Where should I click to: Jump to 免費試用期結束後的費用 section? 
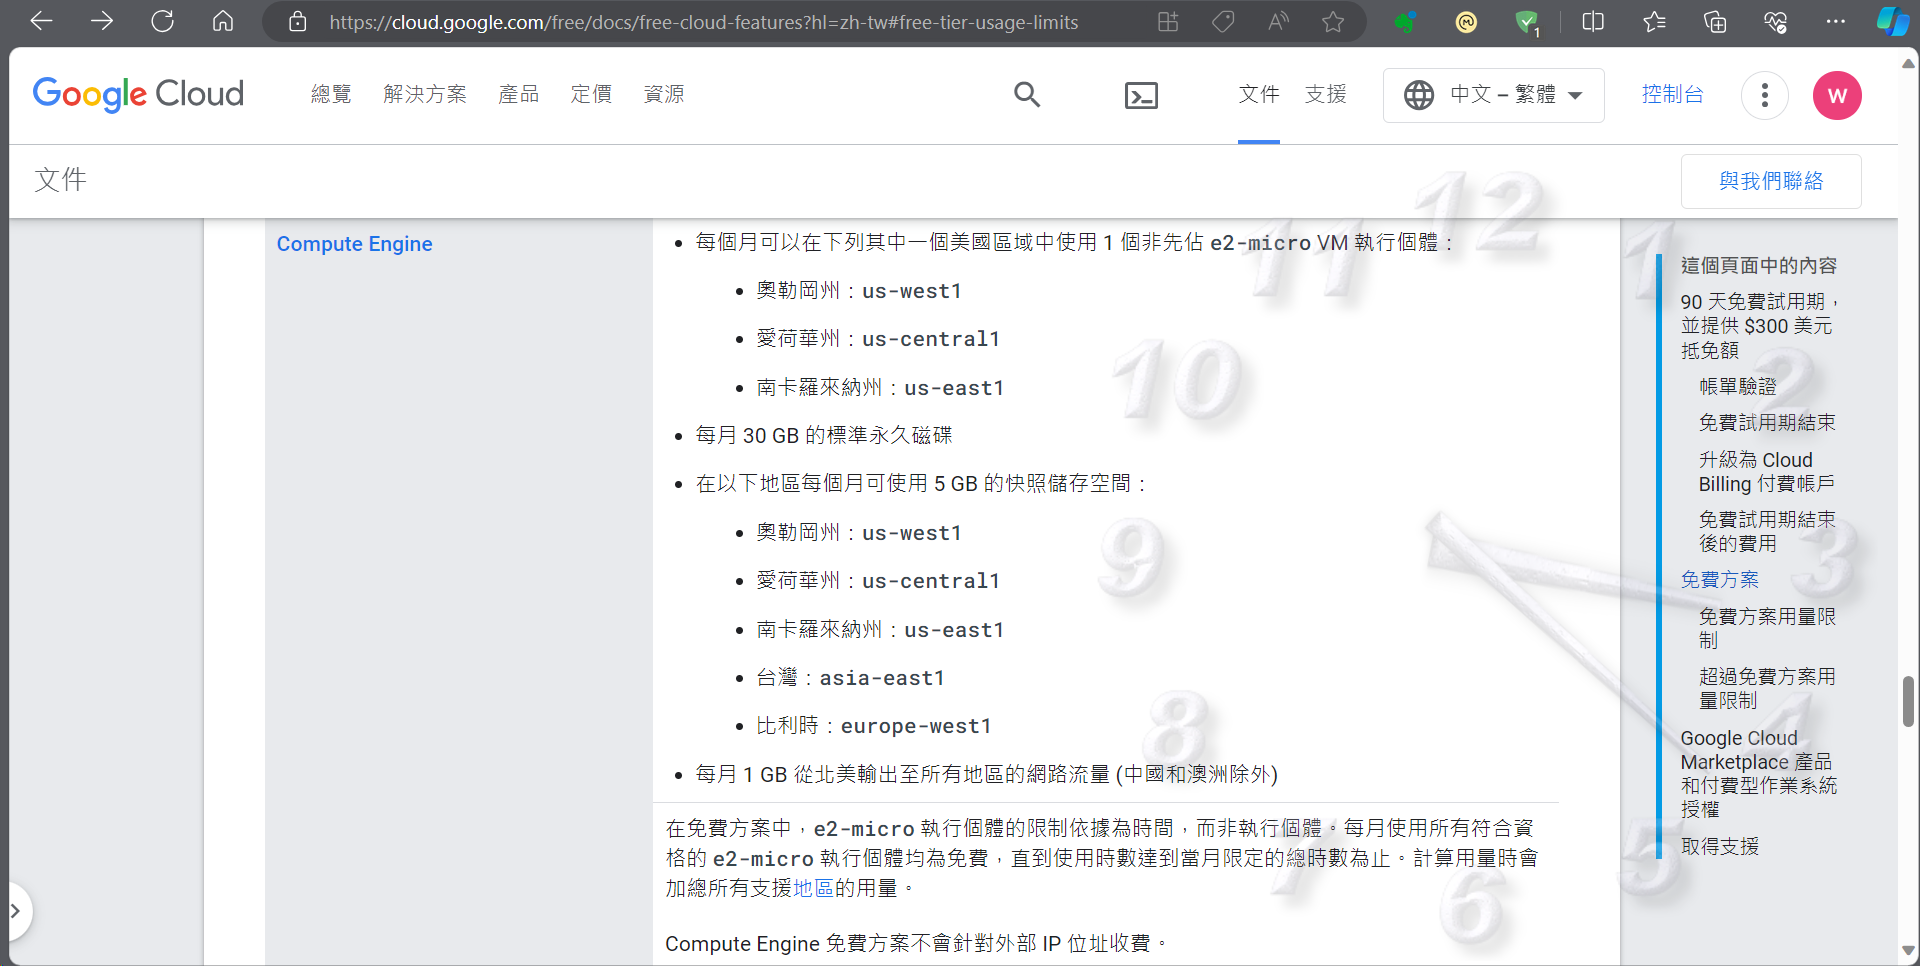tap(1767, 532)
